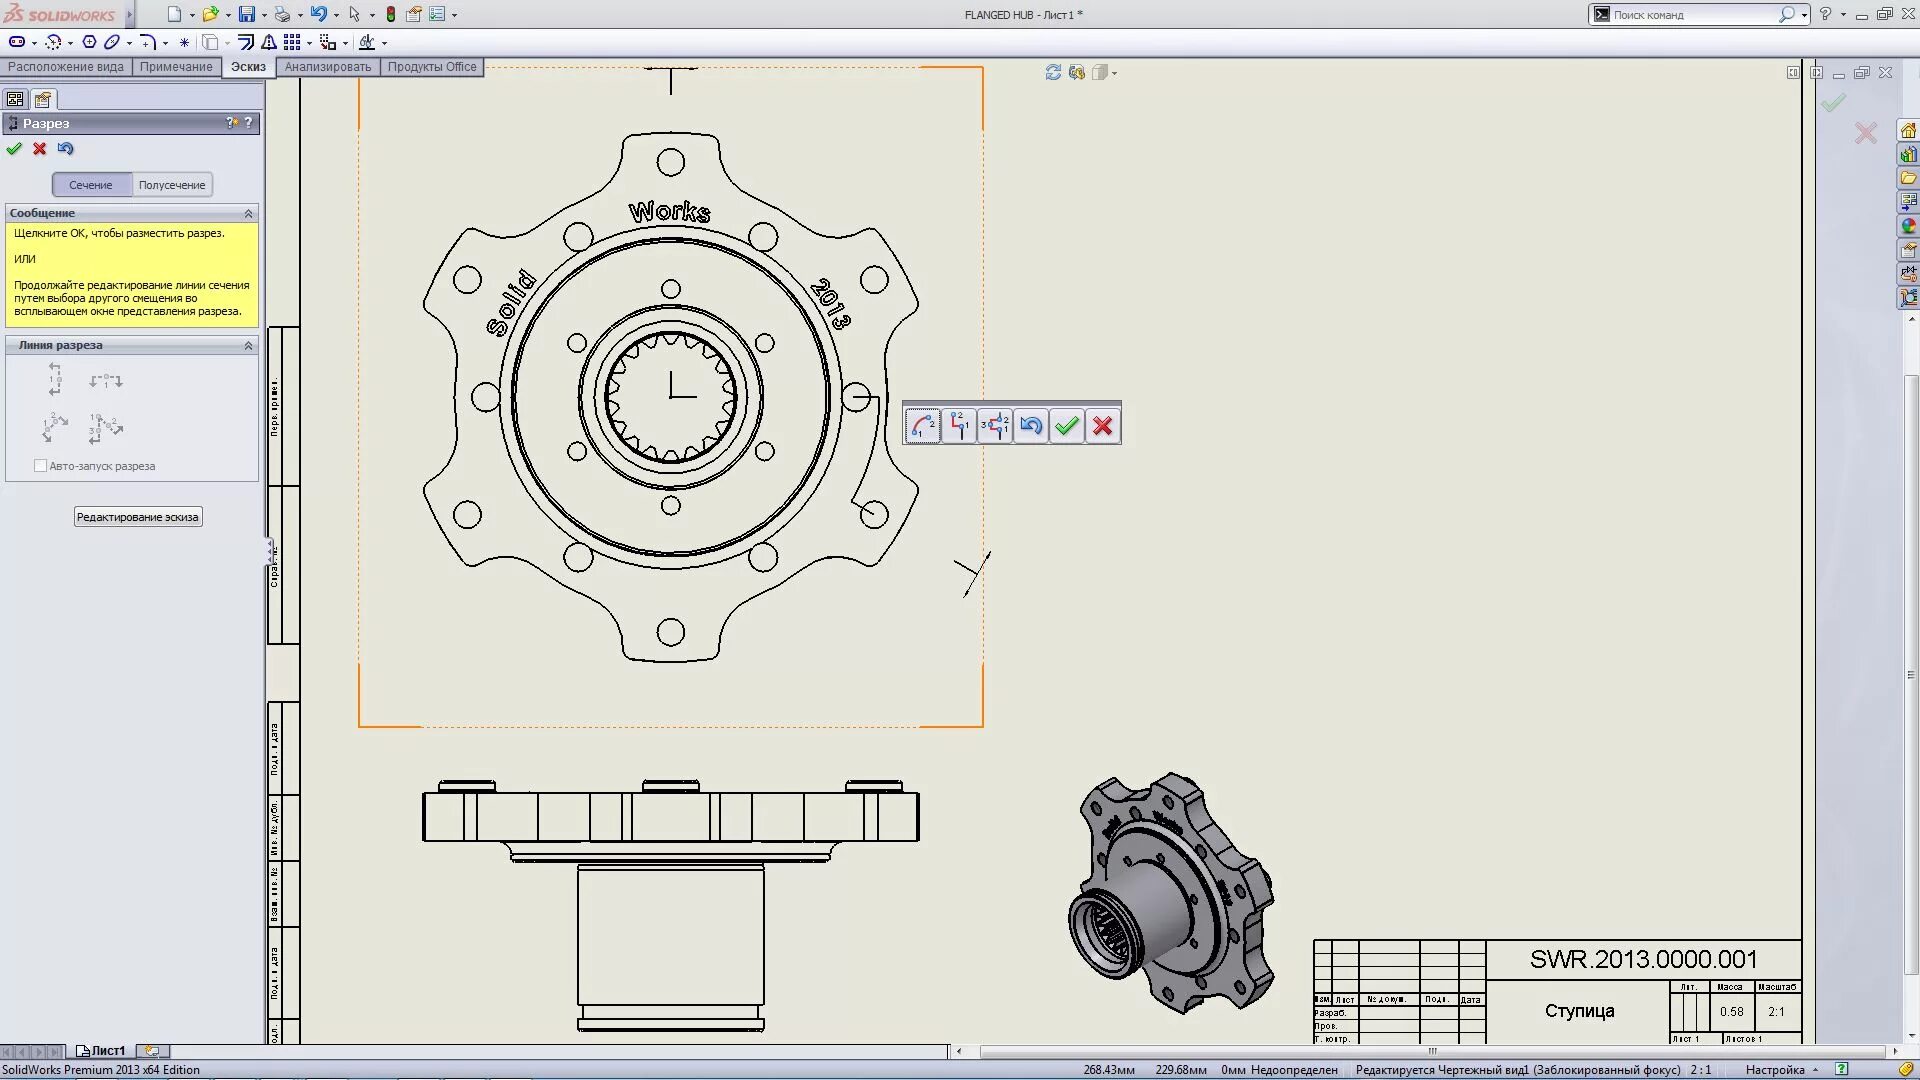Select the Point sketch tool
This screenshot has width=1920, height=1080.
[184, 42]
